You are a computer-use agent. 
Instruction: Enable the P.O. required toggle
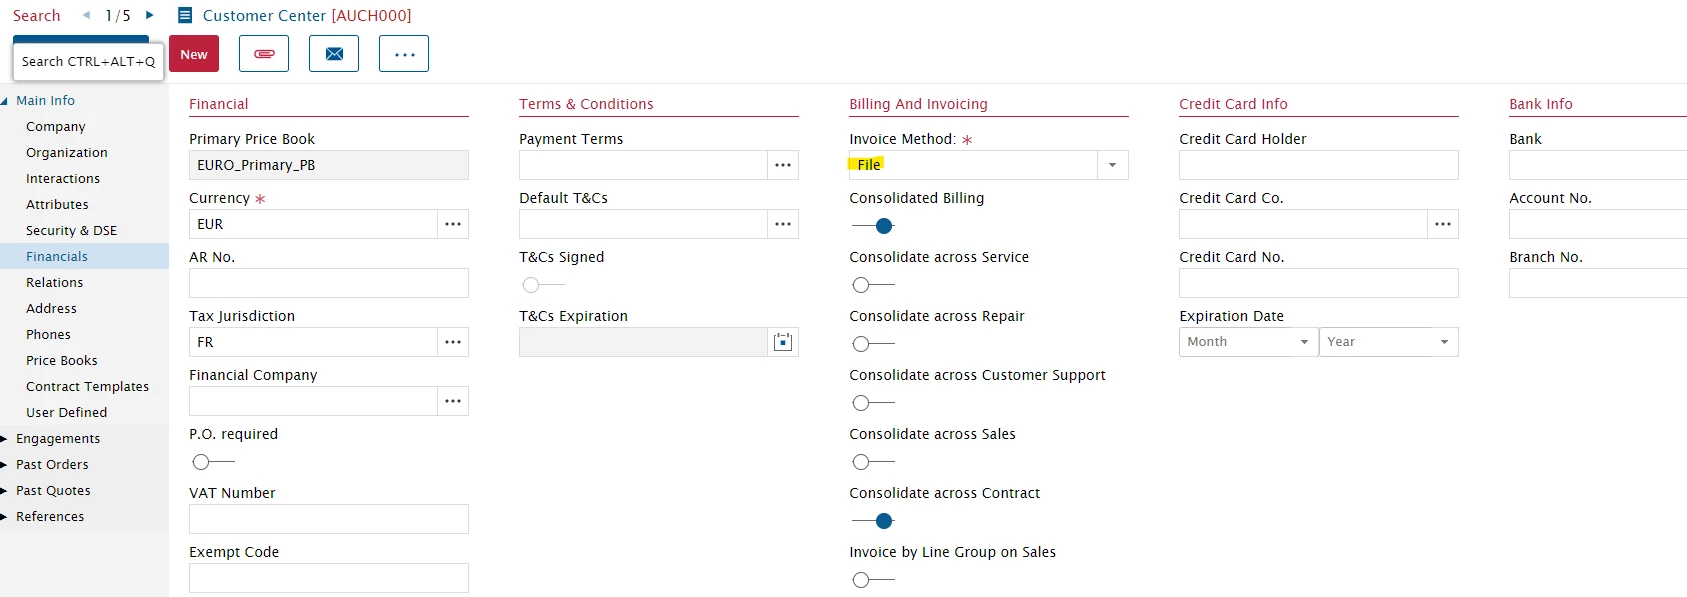[212, 462]
